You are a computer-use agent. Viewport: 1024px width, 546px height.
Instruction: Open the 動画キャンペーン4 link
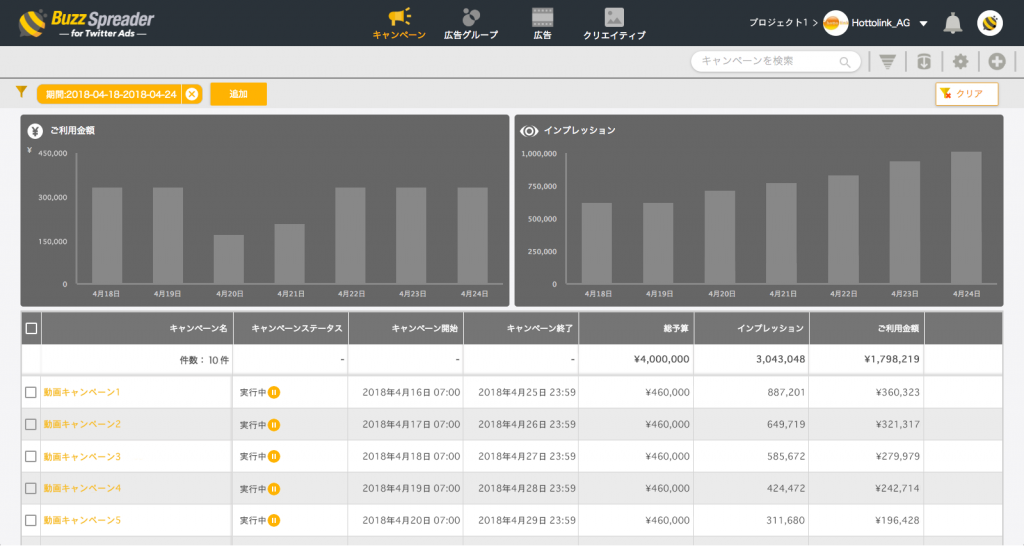[82, 489]
